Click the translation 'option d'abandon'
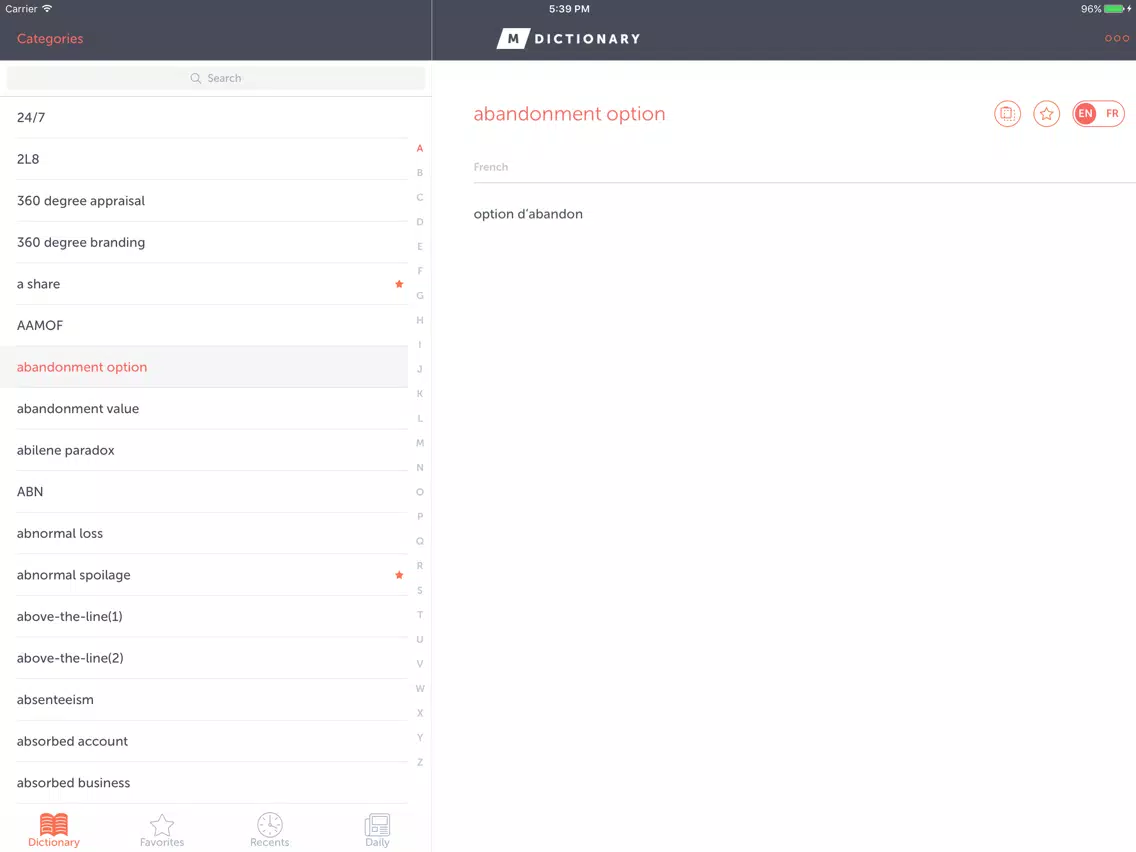Screen dimensions: 1136x852 pyautogui.click(x=528, y=214)
